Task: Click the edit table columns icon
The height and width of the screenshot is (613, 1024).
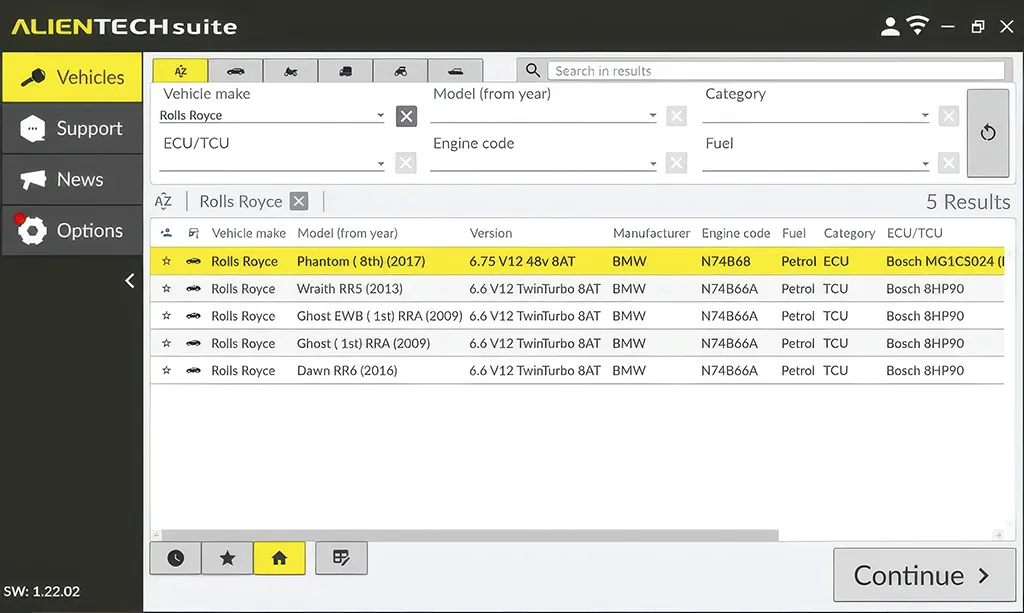Action: click(341, 558)
